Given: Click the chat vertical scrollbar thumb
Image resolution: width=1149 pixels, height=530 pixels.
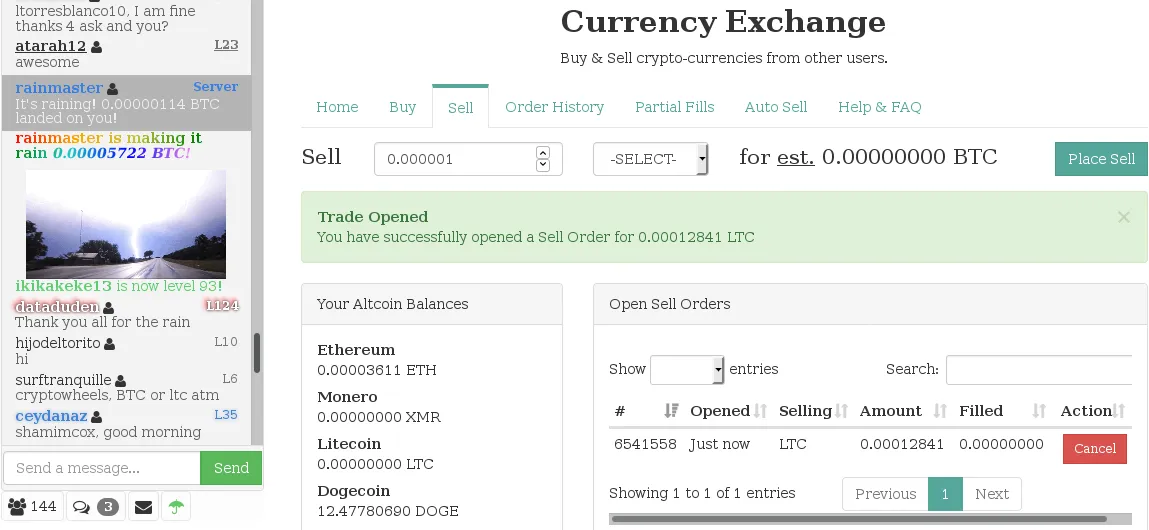Looking at the screenshot, I should pos(256,353).
